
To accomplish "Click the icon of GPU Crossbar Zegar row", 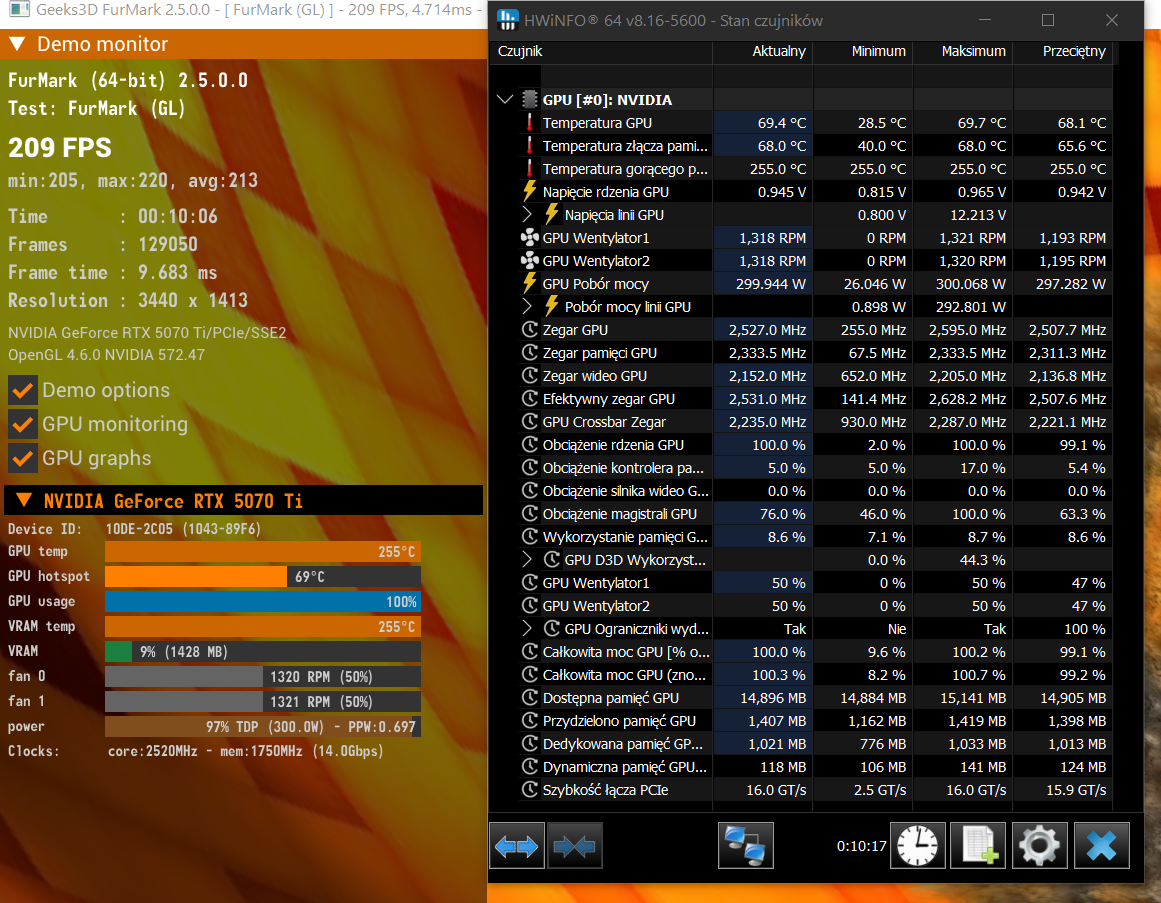I will pos(529,421).
